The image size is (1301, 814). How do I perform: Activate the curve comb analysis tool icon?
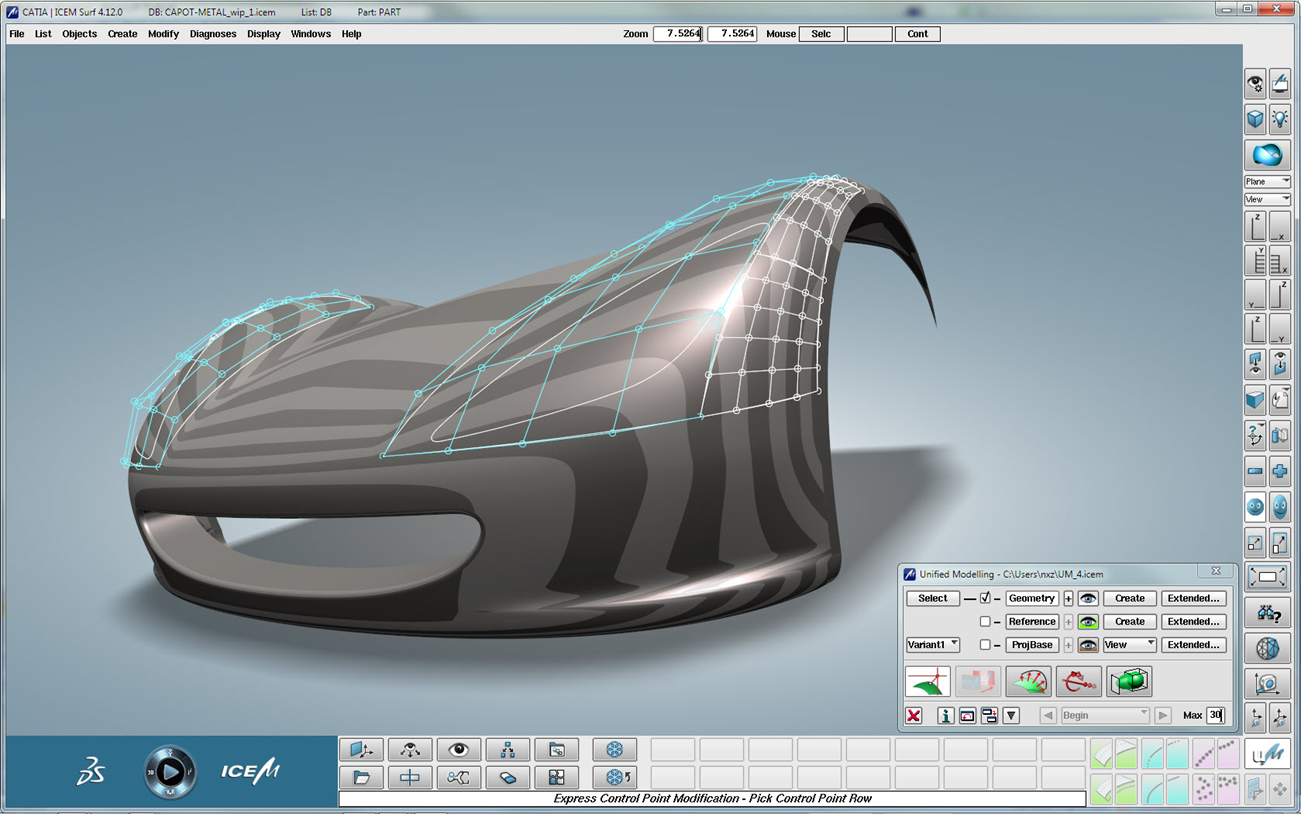1078,682
